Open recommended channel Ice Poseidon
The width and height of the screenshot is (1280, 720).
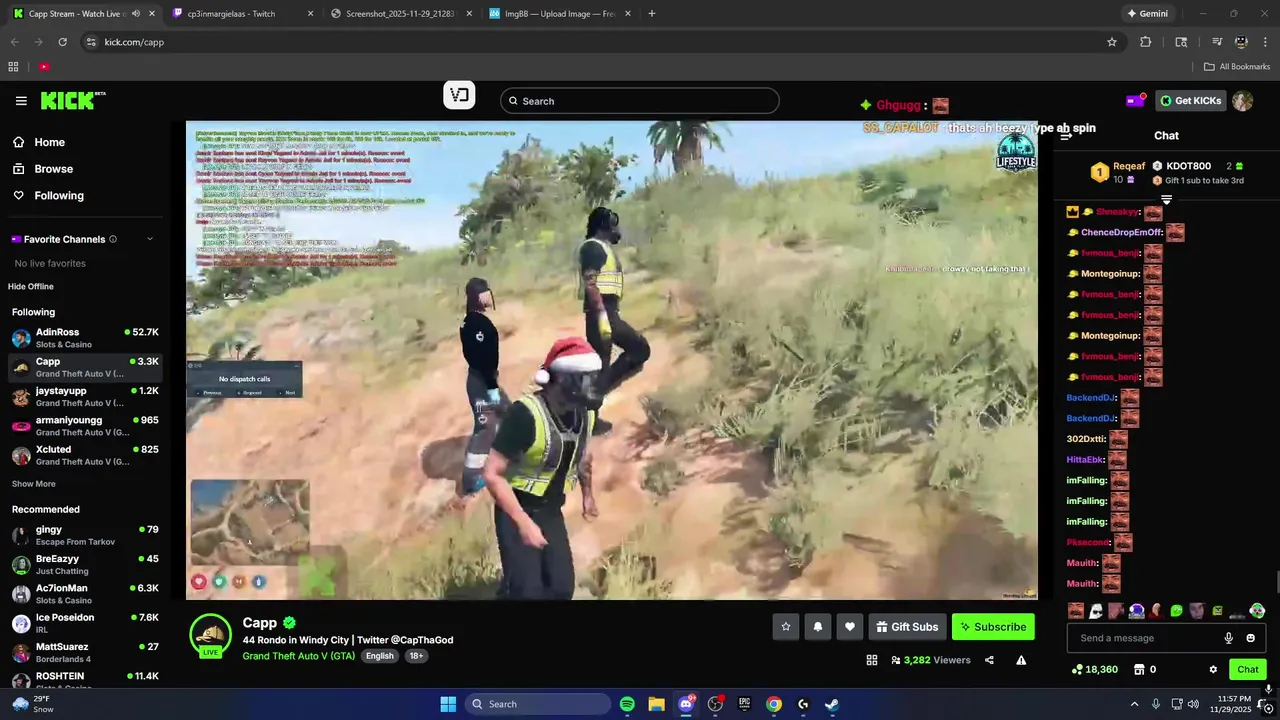coord(85,623)
